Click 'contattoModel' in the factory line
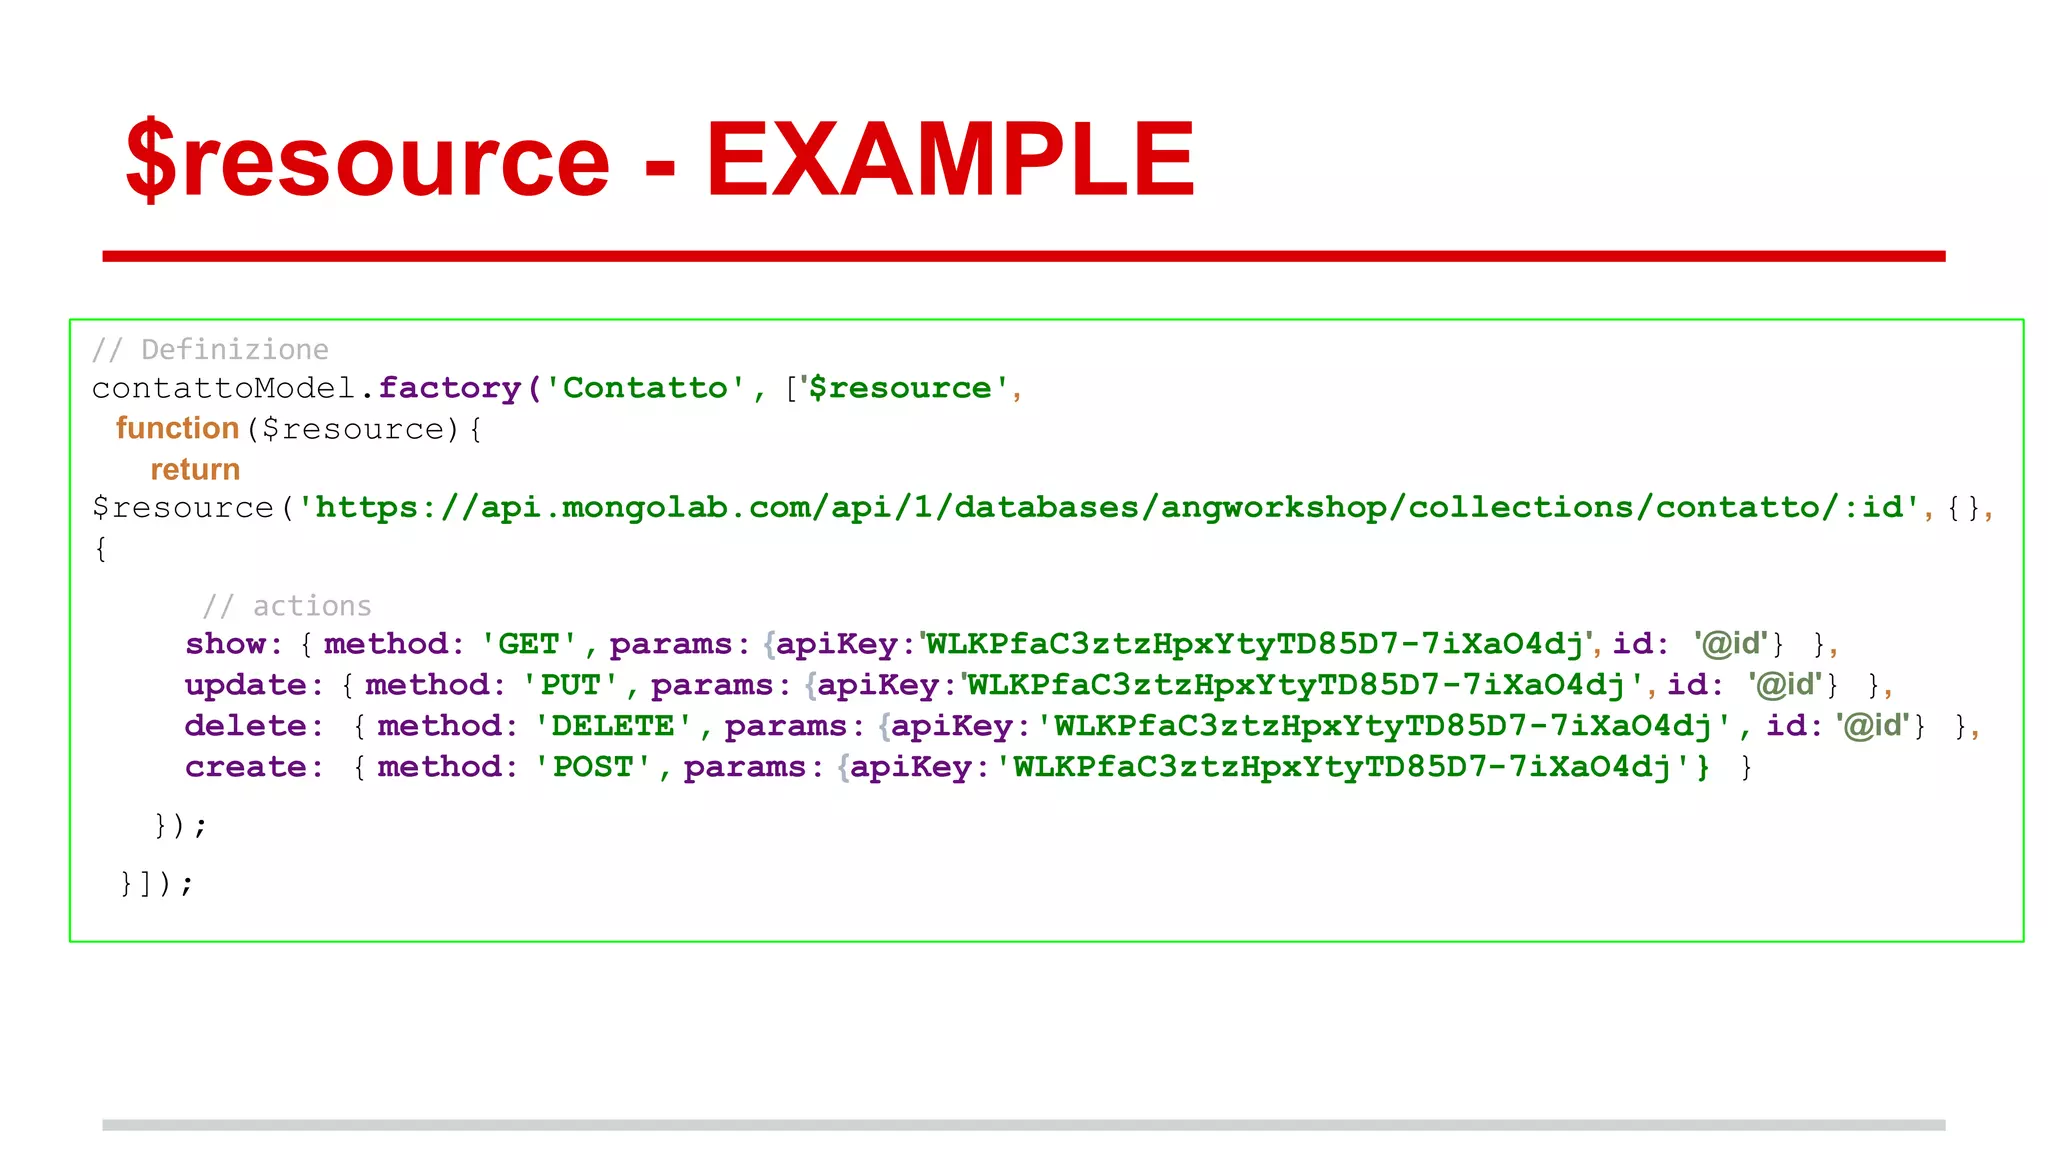This screenshot has width=2048, height=1152. click(224, 388)
